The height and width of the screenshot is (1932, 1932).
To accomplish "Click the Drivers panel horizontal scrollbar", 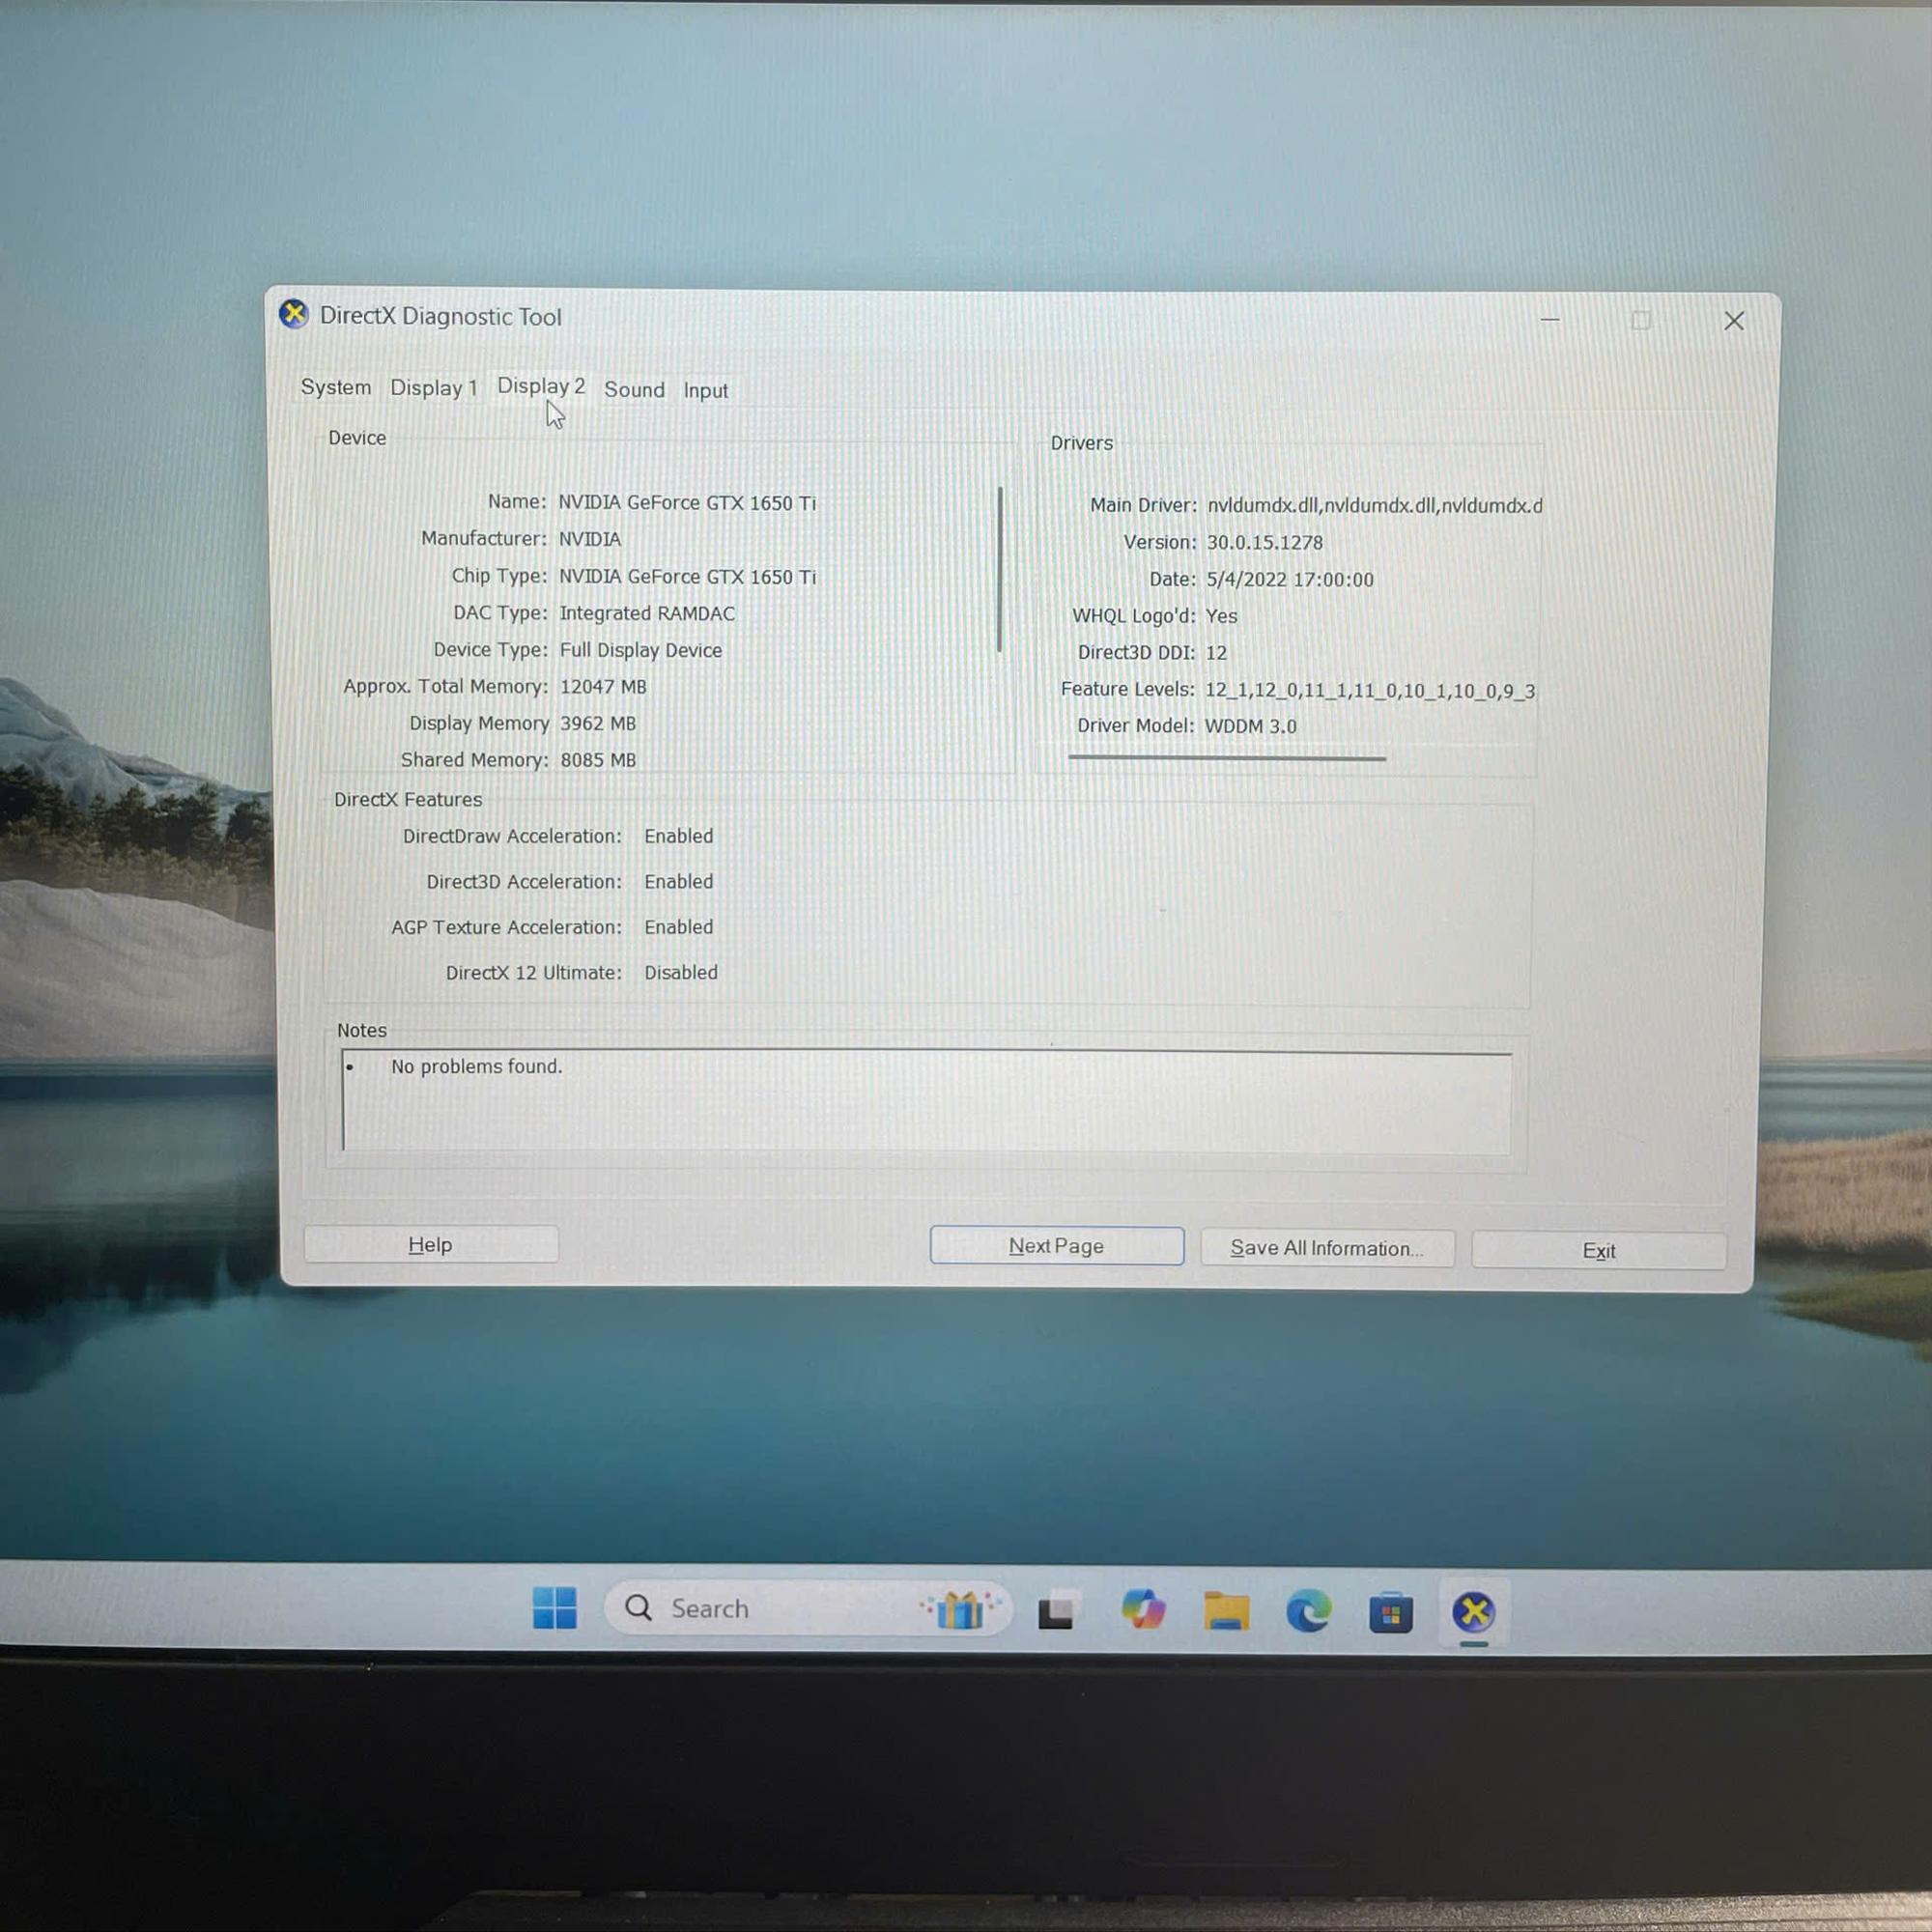I will click(1227, 758).
